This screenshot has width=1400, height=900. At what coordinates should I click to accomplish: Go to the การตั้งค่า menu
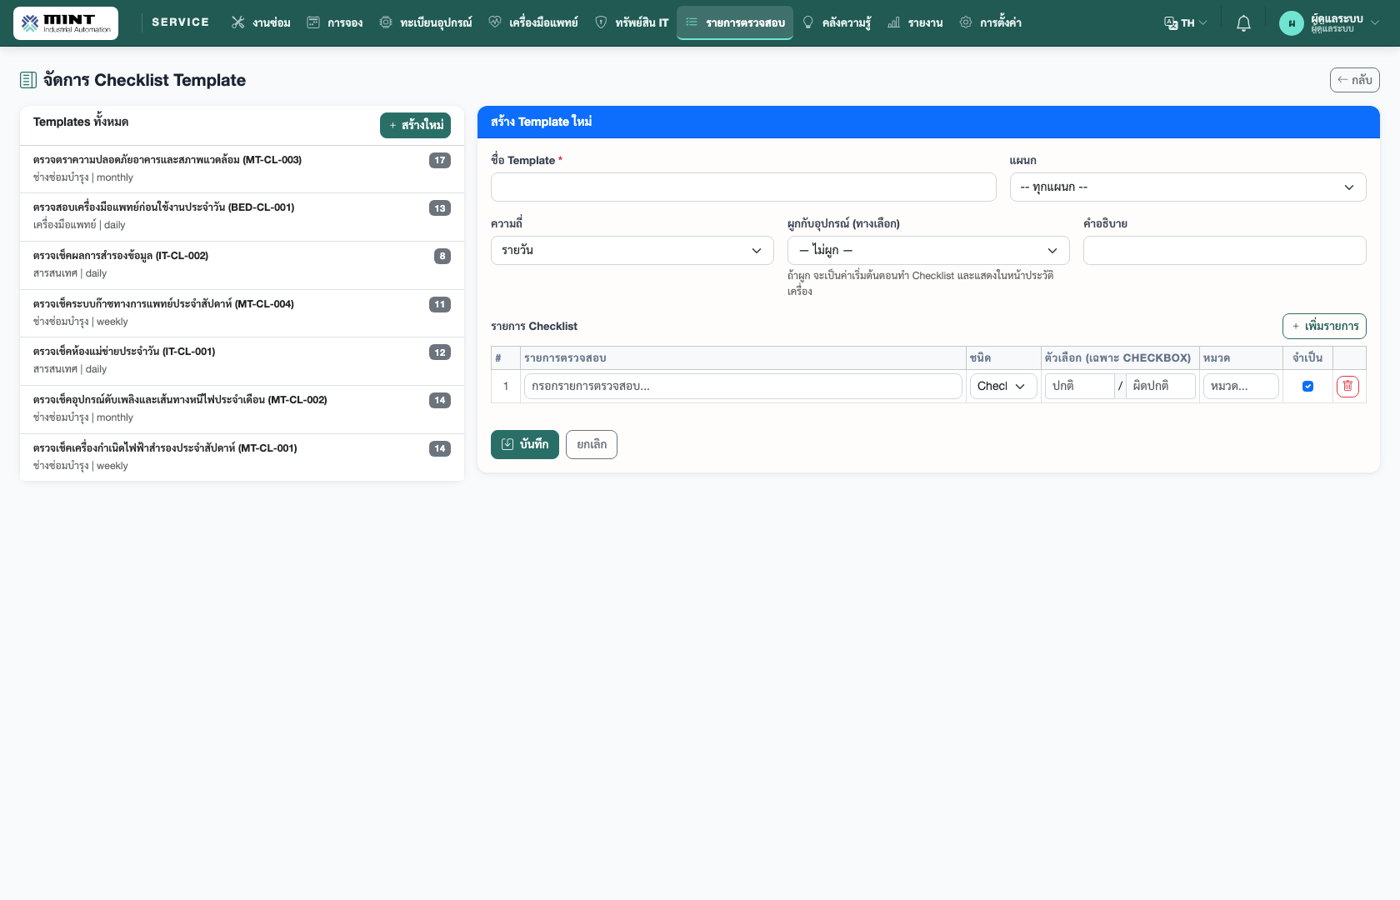click(990, 23)
